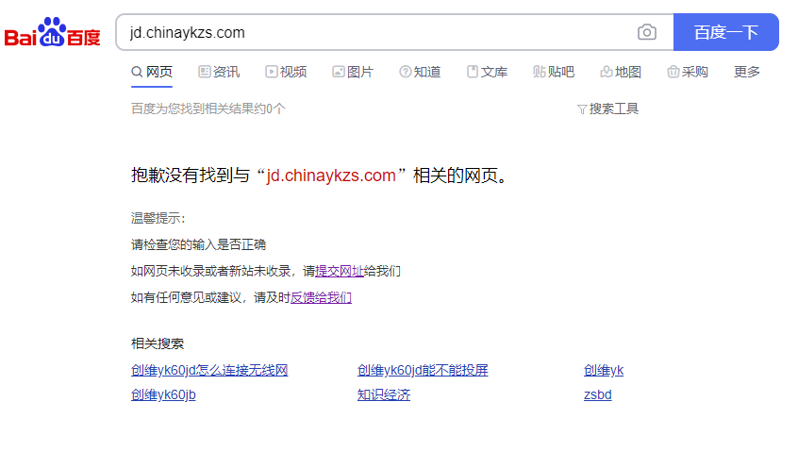
Task: Expand the 更多 menu
Action: click(747, 72)
